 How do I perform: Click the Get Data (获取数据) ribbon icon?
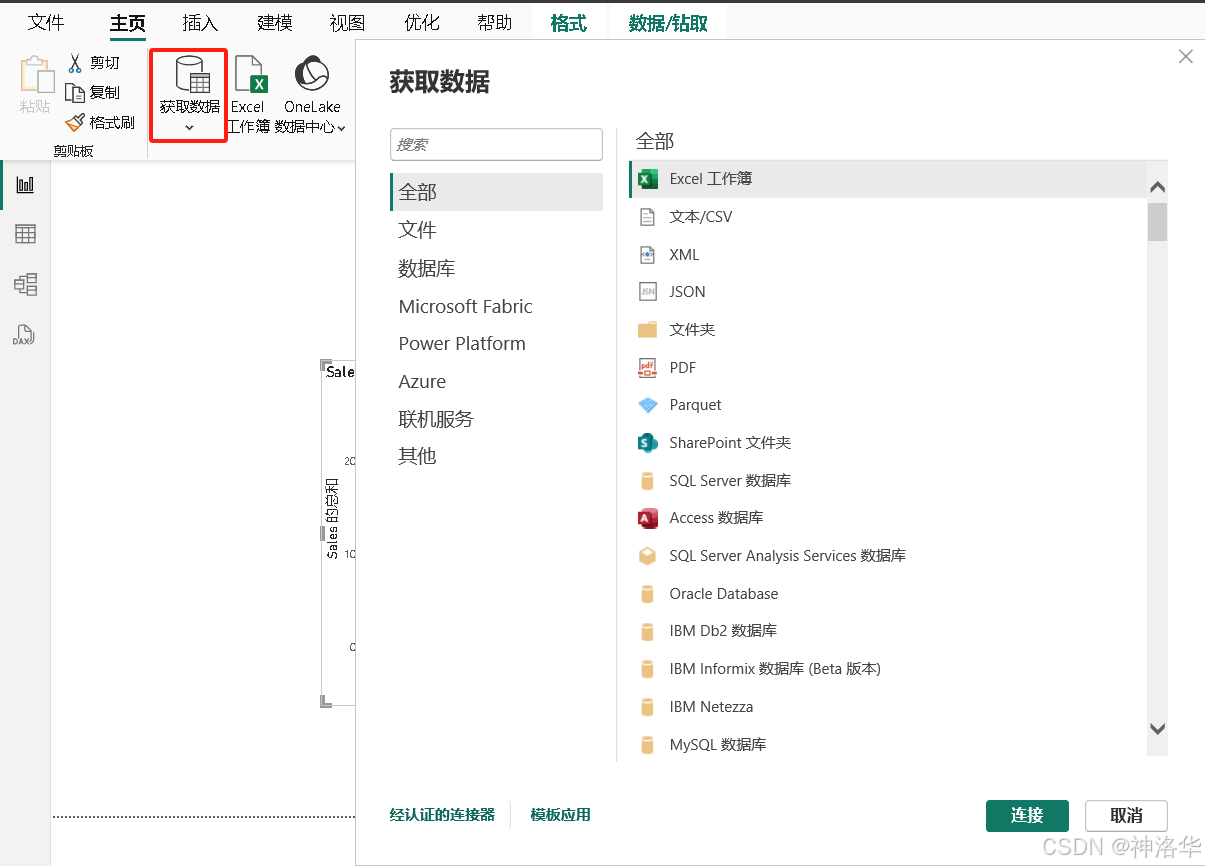190,77
